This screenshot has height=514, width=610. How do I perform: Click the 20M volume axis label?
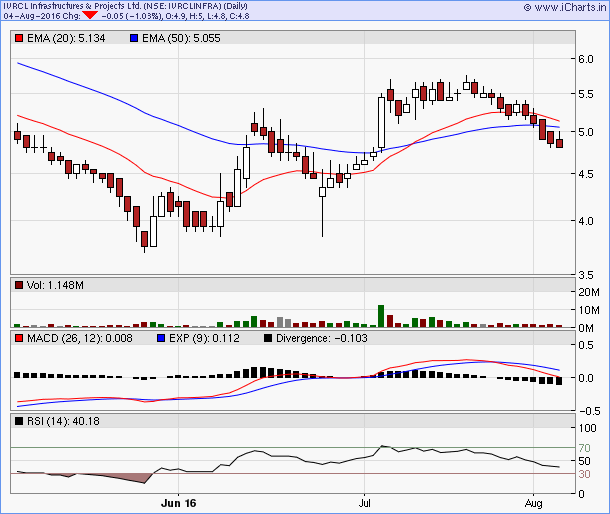[x=589, y=292]
